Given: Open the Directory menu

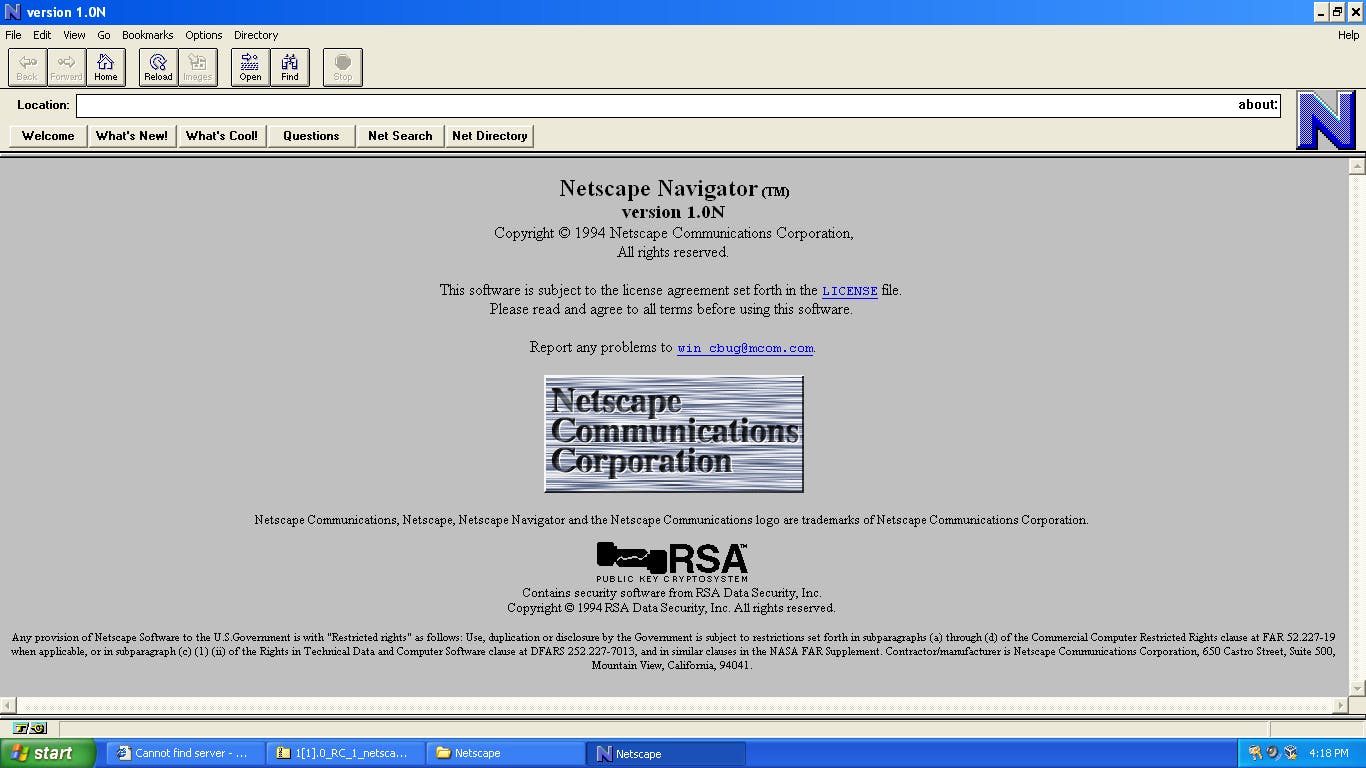Looking at the screenshot, I should [x=256, y=35].
